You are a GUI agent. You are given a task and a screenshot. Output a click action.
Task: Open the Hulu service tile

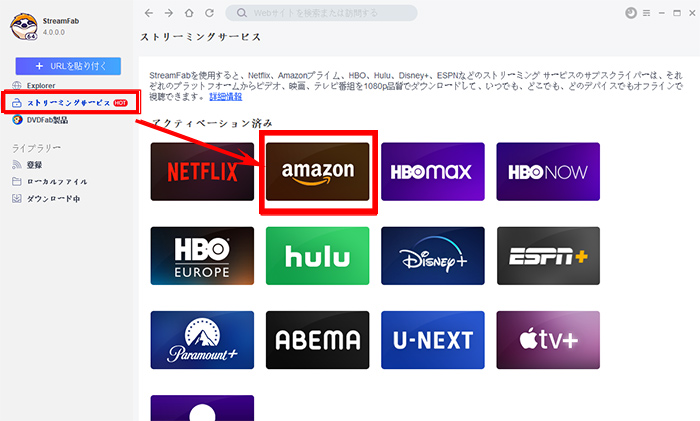[317, 256]
